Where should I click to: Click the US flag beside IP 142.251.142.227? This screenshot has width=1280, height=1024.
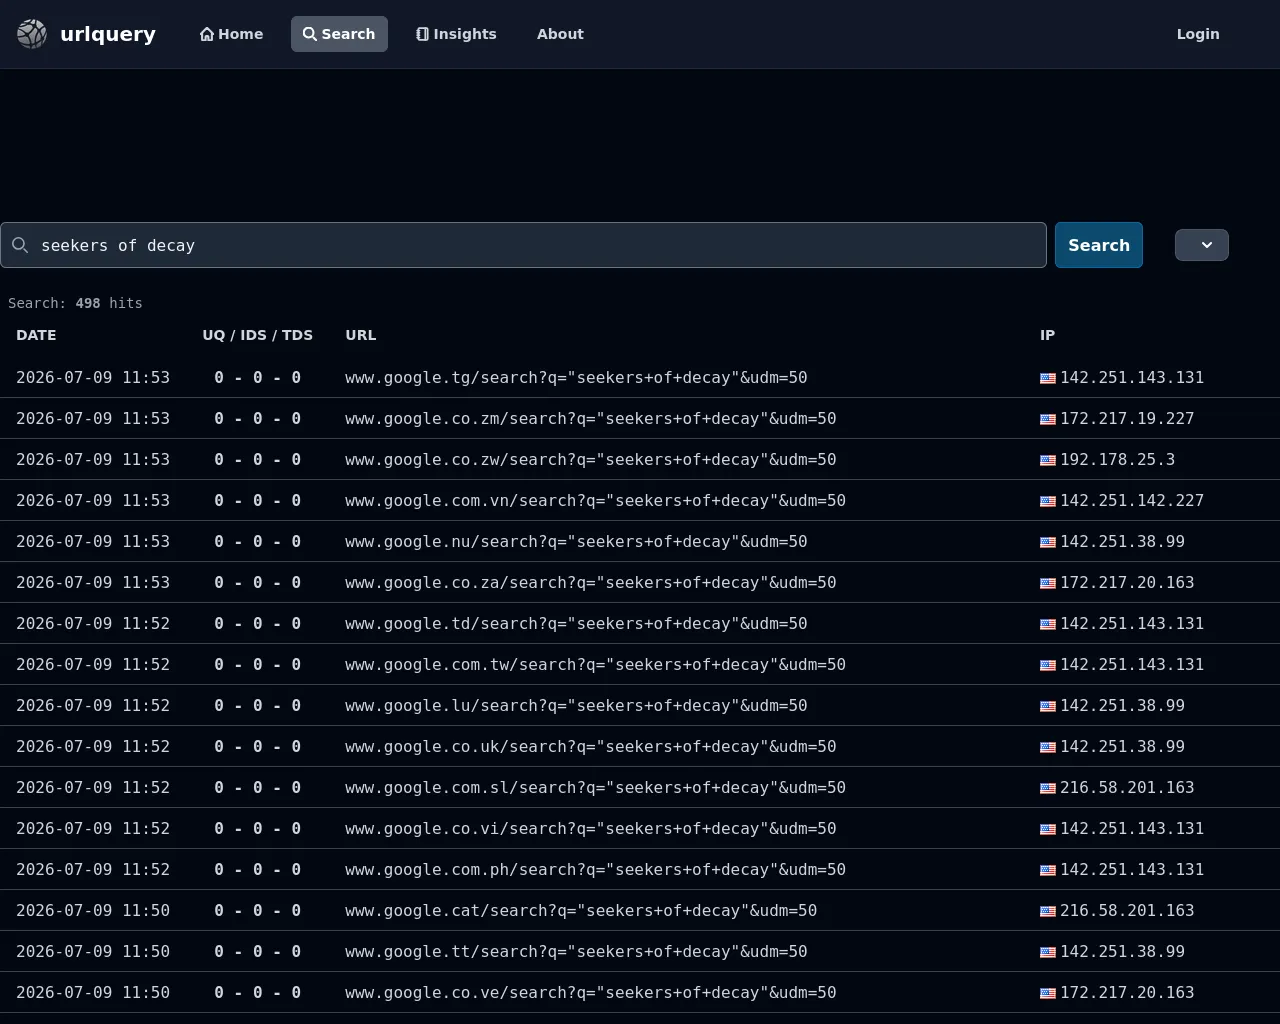tap(1048, 501)
